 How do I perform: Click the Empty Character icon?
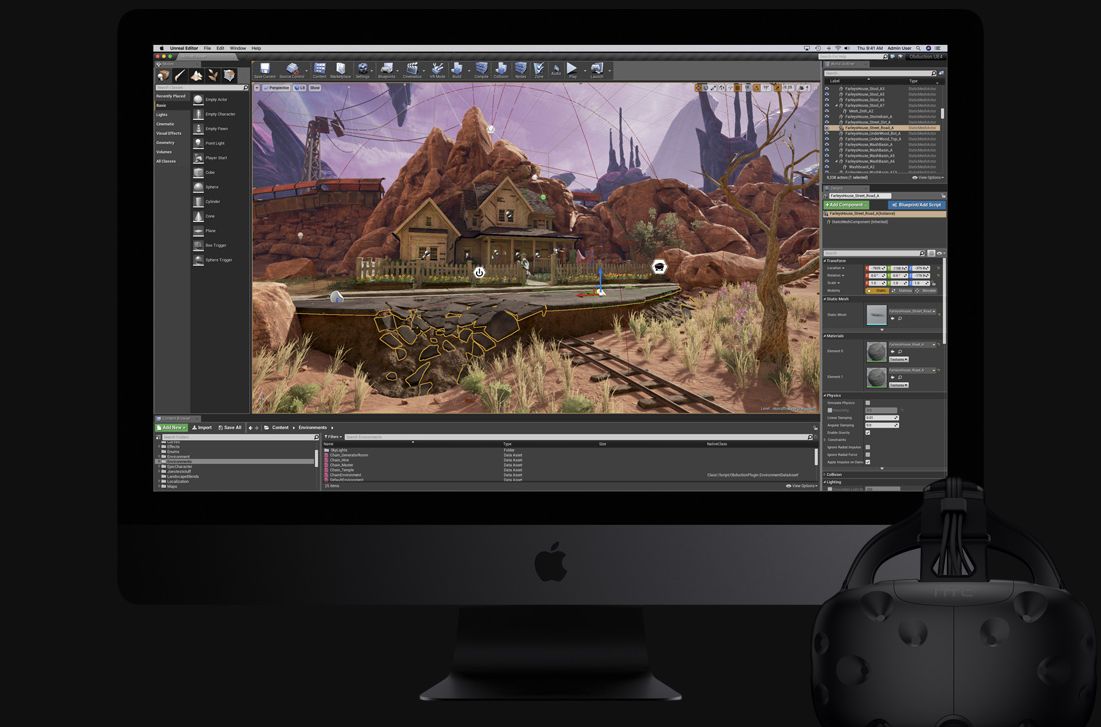tap(199, 114)
